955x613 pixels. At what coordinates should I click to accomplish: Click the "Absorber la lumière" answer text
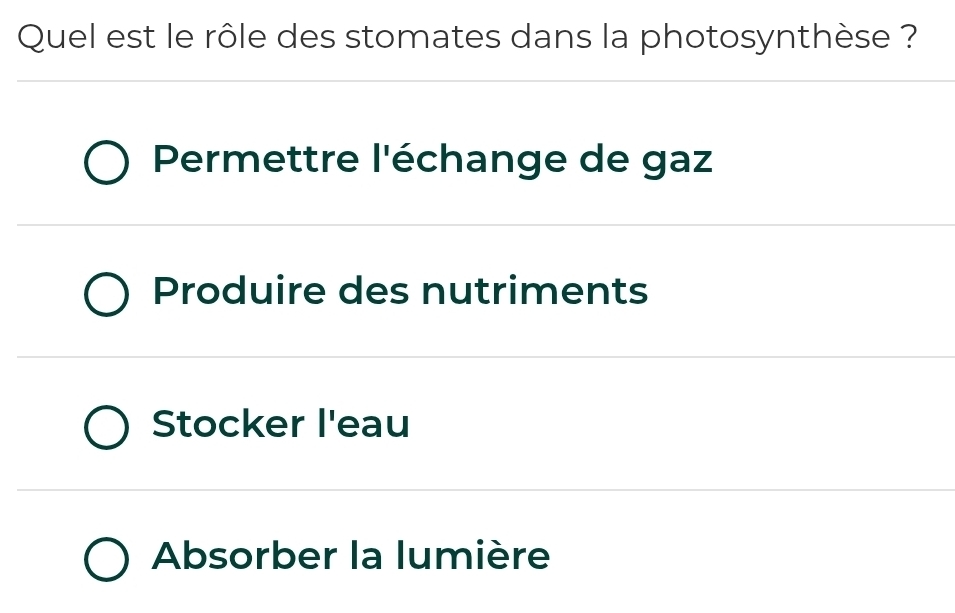(351, 555)
